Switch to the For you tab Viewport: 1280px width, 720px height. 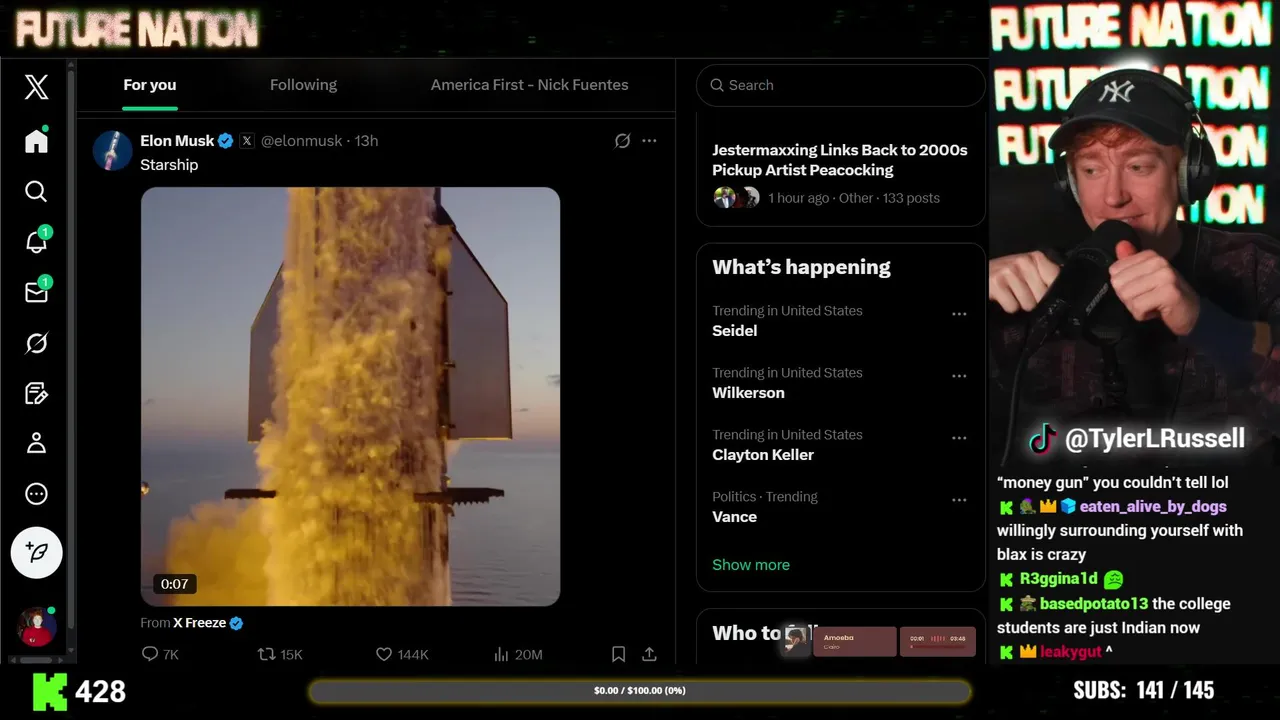[x=150, y=85]
